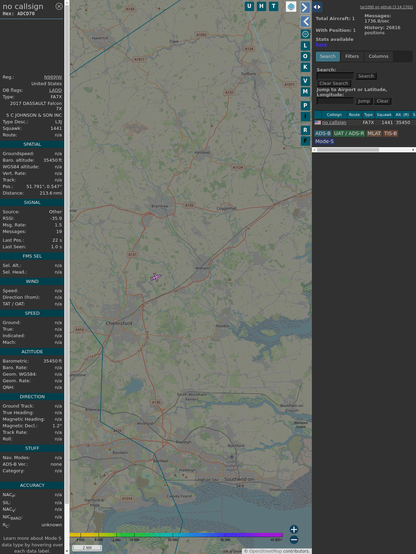This screenshot has height=554, width=416.
Task: Toggle the UAT / ADS-R source legend
Action: pos(349,133)
